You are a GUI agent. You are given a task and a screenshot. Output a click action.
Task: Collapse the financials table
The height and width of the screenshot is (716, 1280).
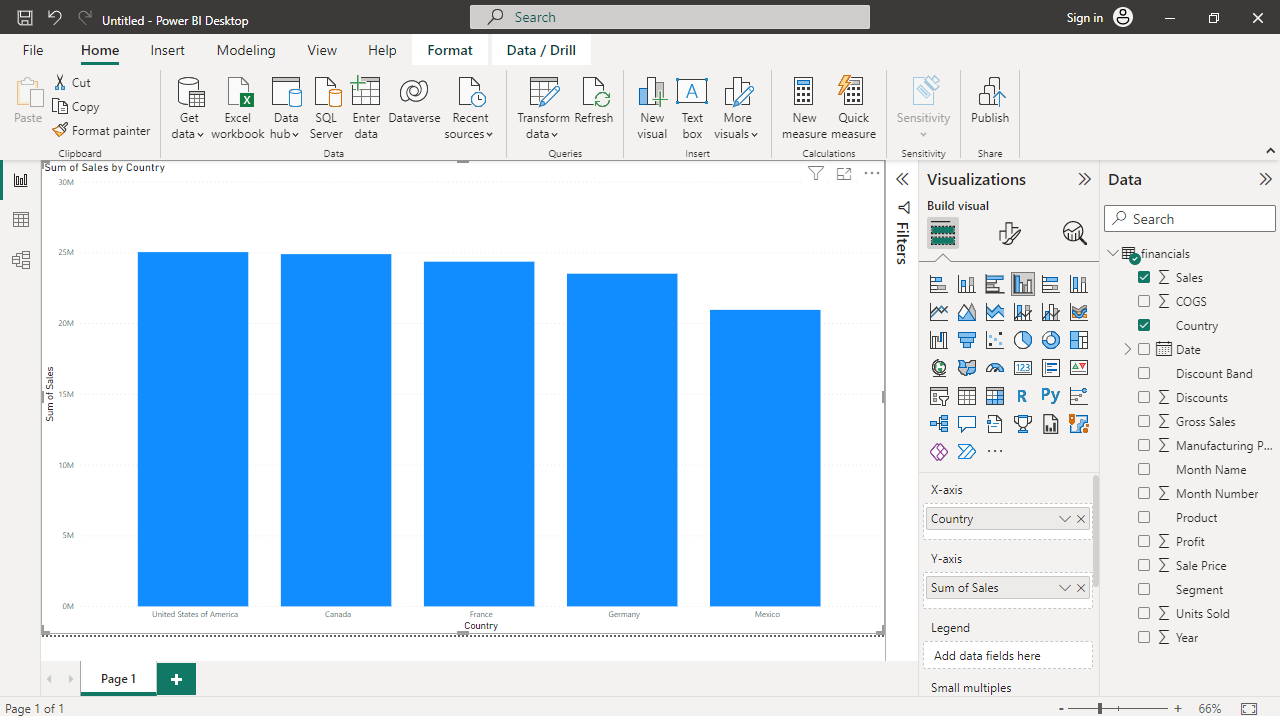click(x=1114, y=253)
